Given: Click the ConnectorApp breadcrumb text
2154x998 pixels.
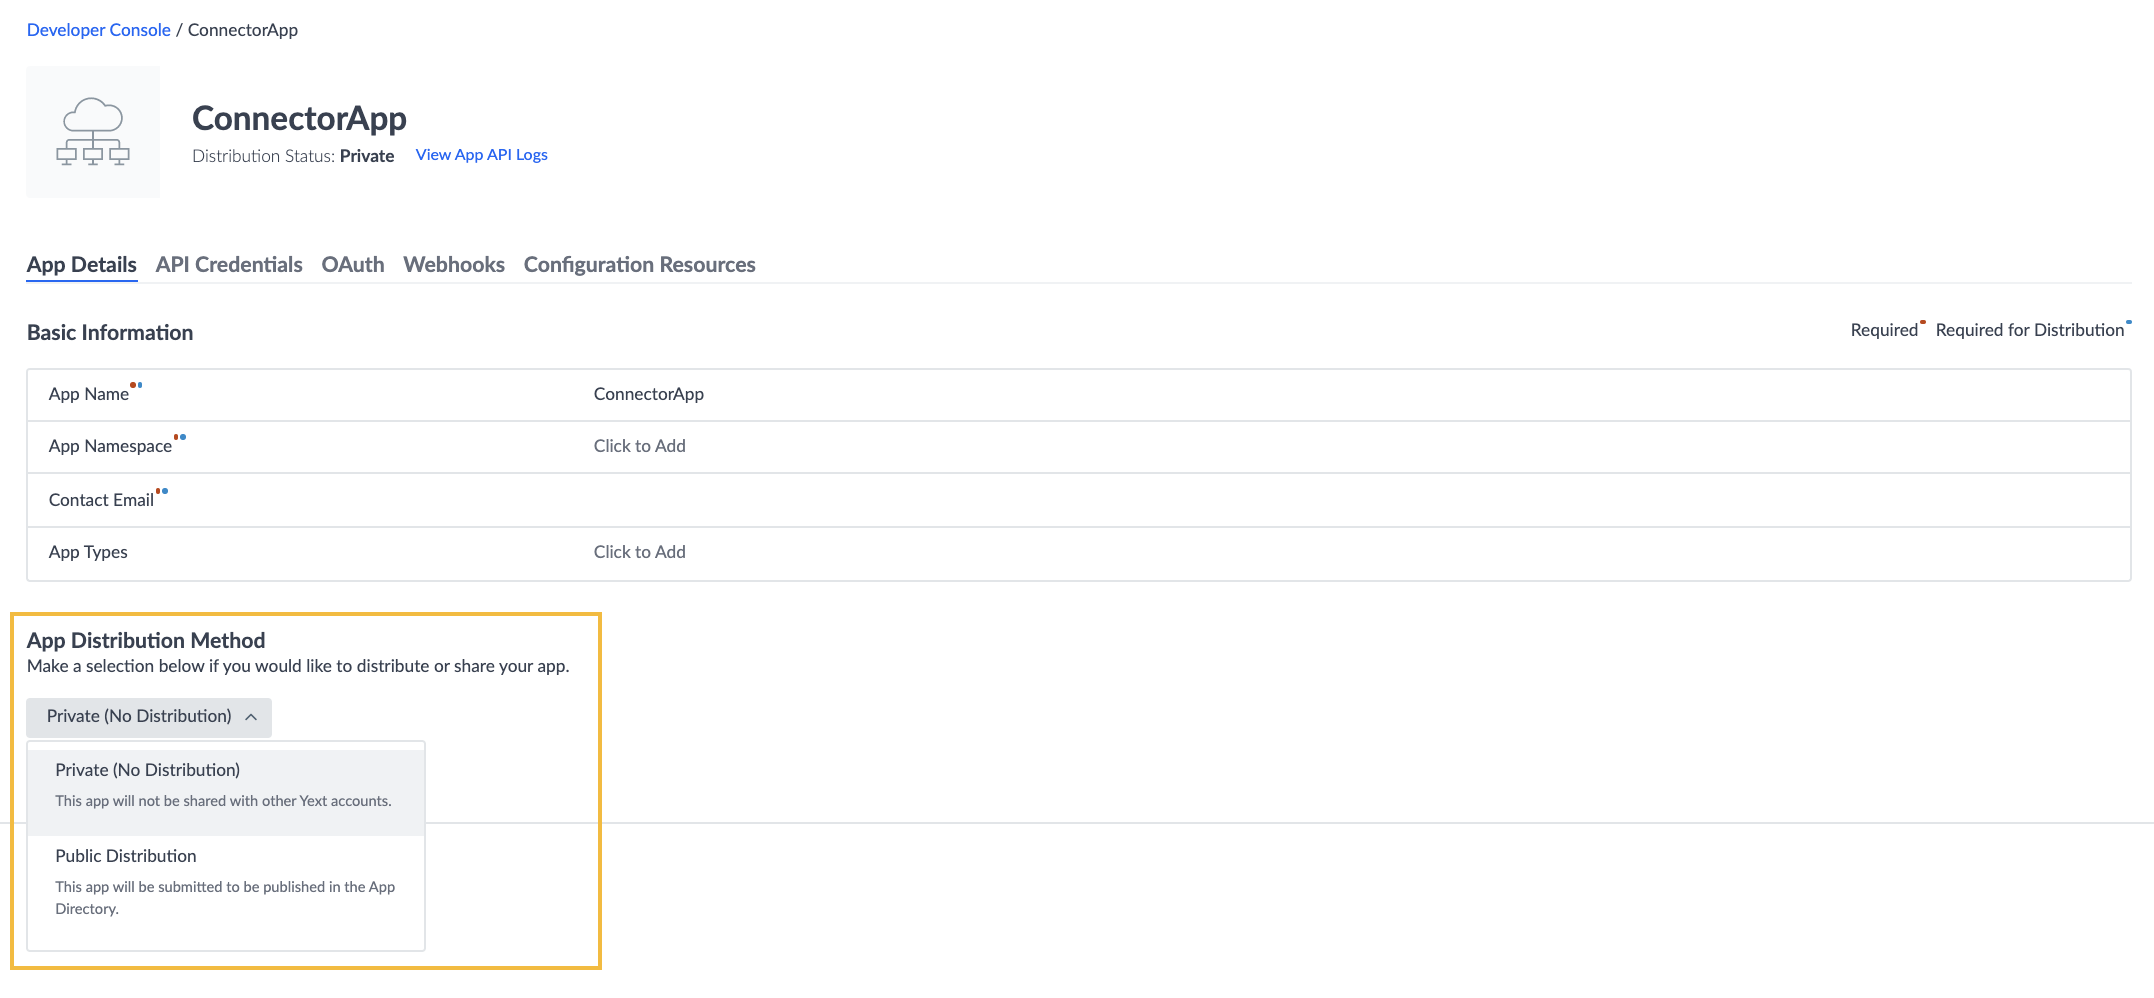Looking at the screenshot, I should [x=243, y=30].
